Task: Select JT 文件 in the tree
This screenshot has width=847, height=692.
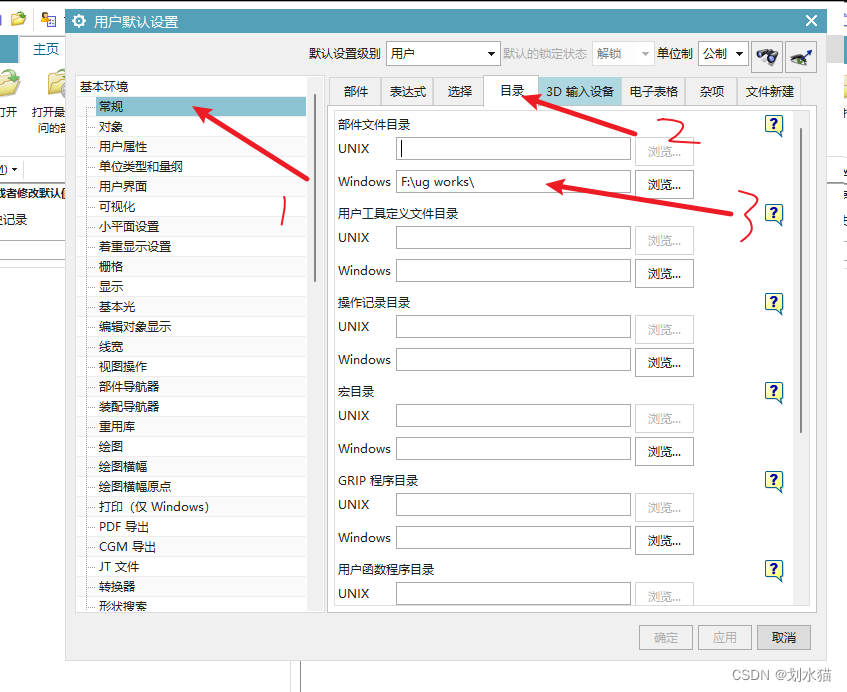Action: [x=119, y=567]
